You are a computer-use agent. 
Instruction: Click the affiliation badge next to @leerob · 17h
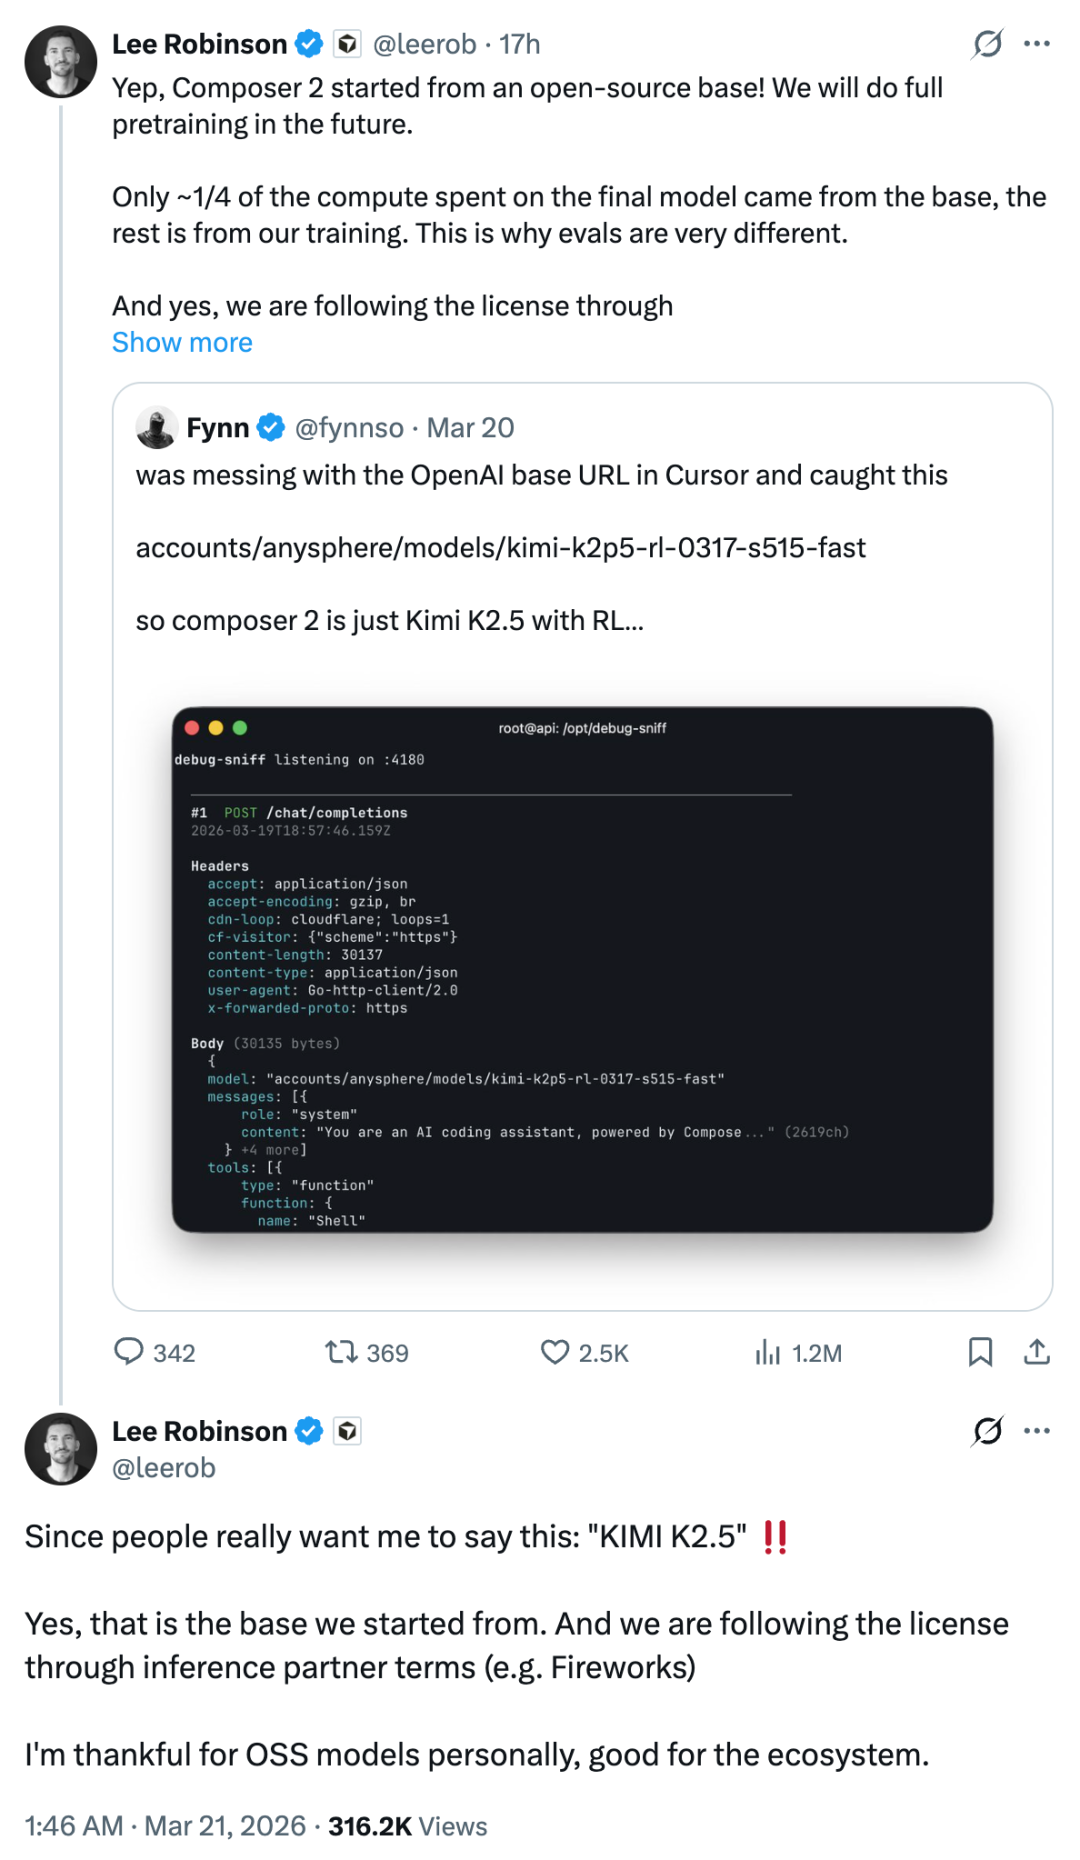point(347,44)
